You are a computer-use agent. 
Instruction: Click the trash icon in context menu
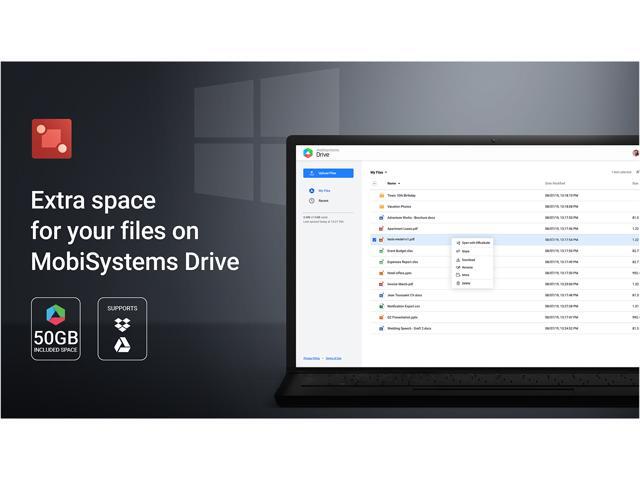click(x=458, y=283)
